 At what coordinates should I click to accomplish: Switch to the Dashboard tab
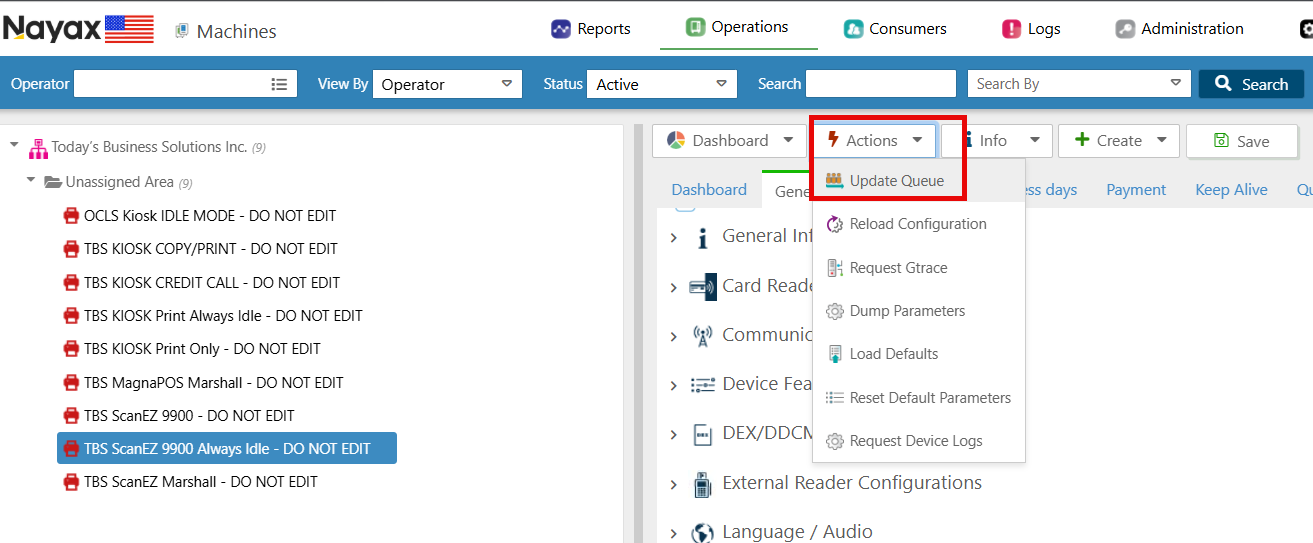click(709, 189)
